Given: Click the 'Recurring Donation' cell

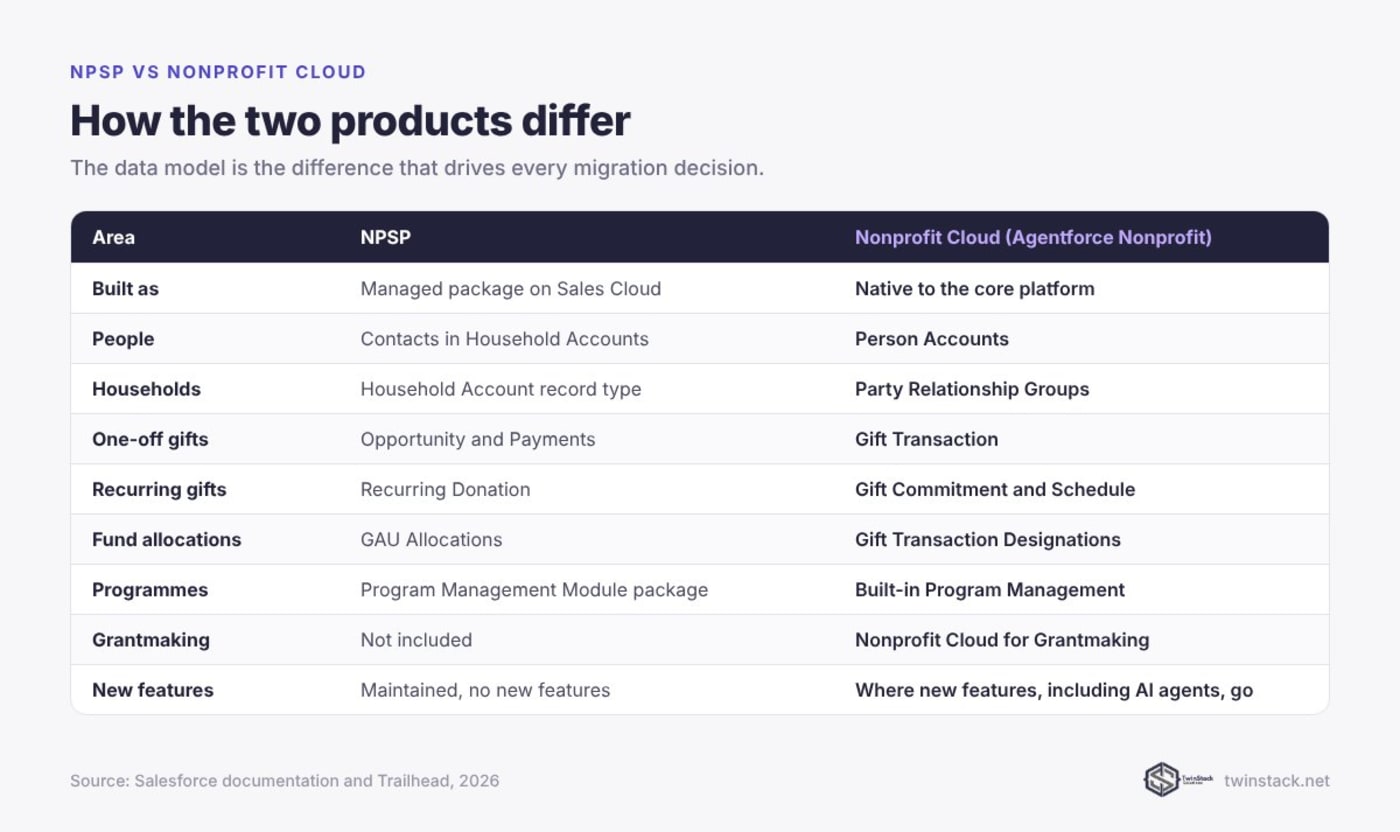Looking at the screenshot, I should coord(445,489).
